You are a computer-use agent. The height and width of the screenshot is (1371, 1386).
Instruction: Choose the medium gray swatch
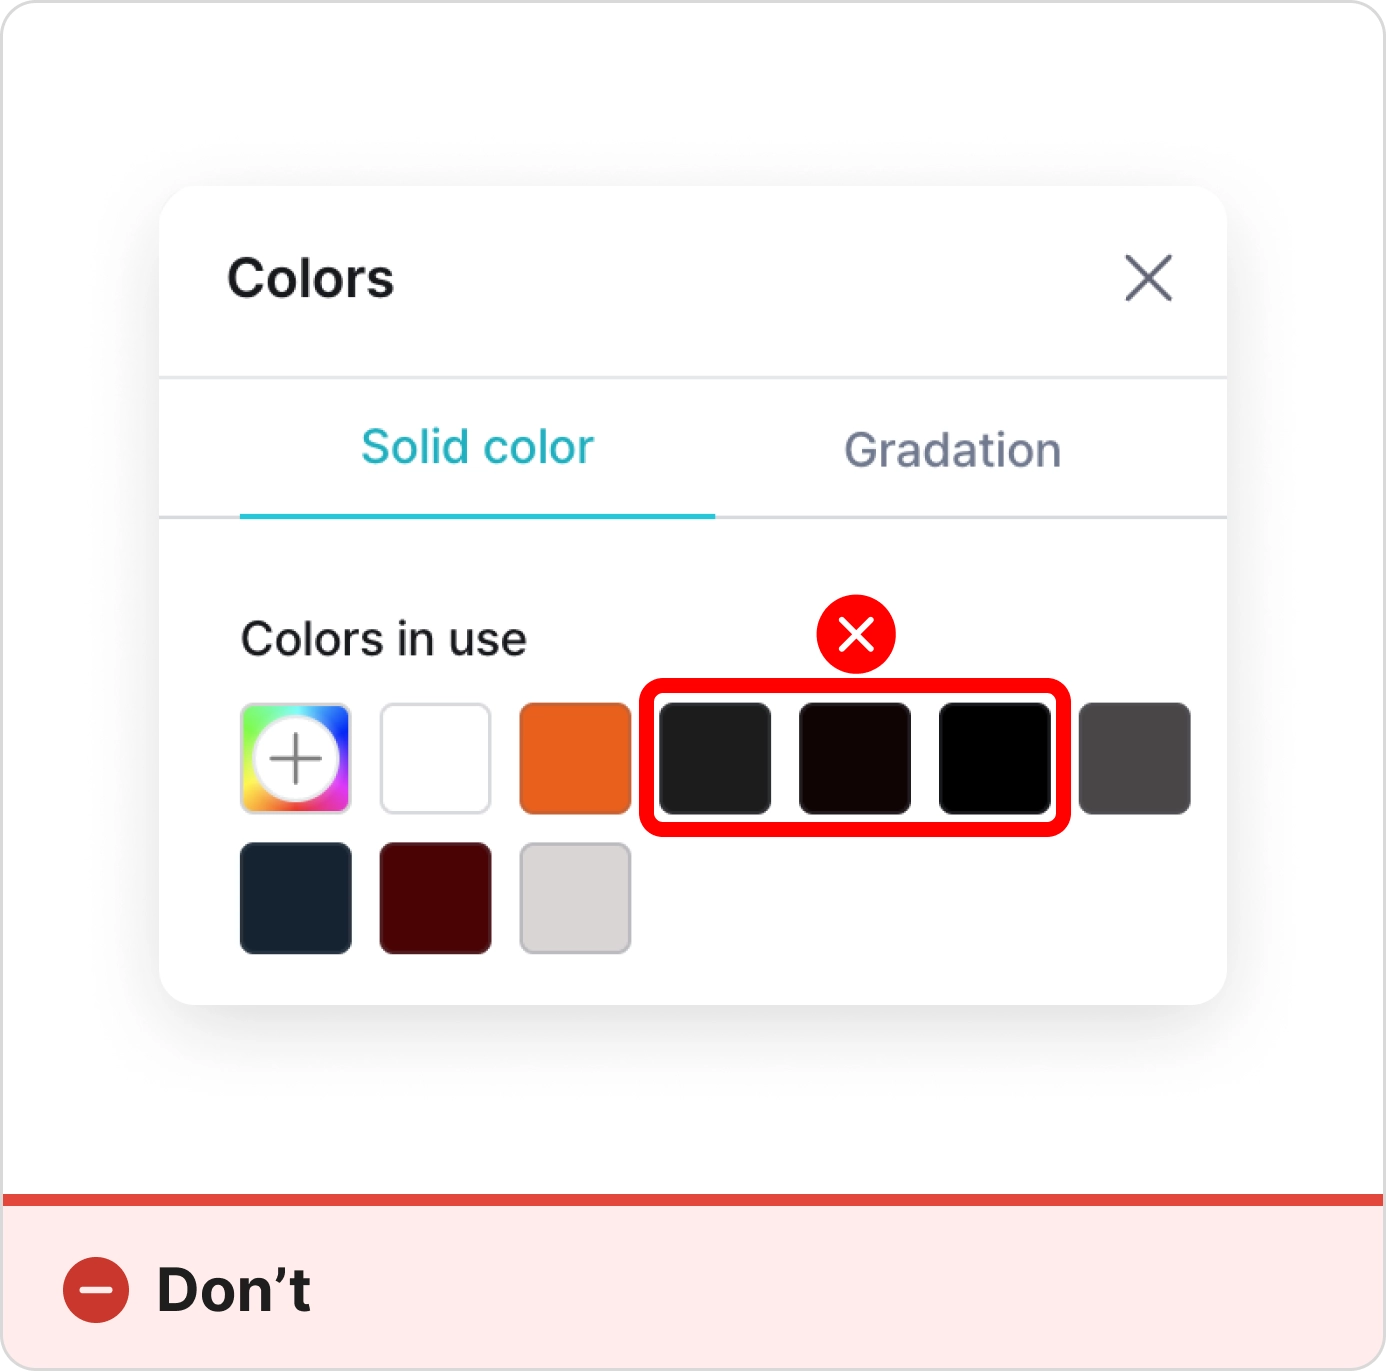[x=1135, y=758]
